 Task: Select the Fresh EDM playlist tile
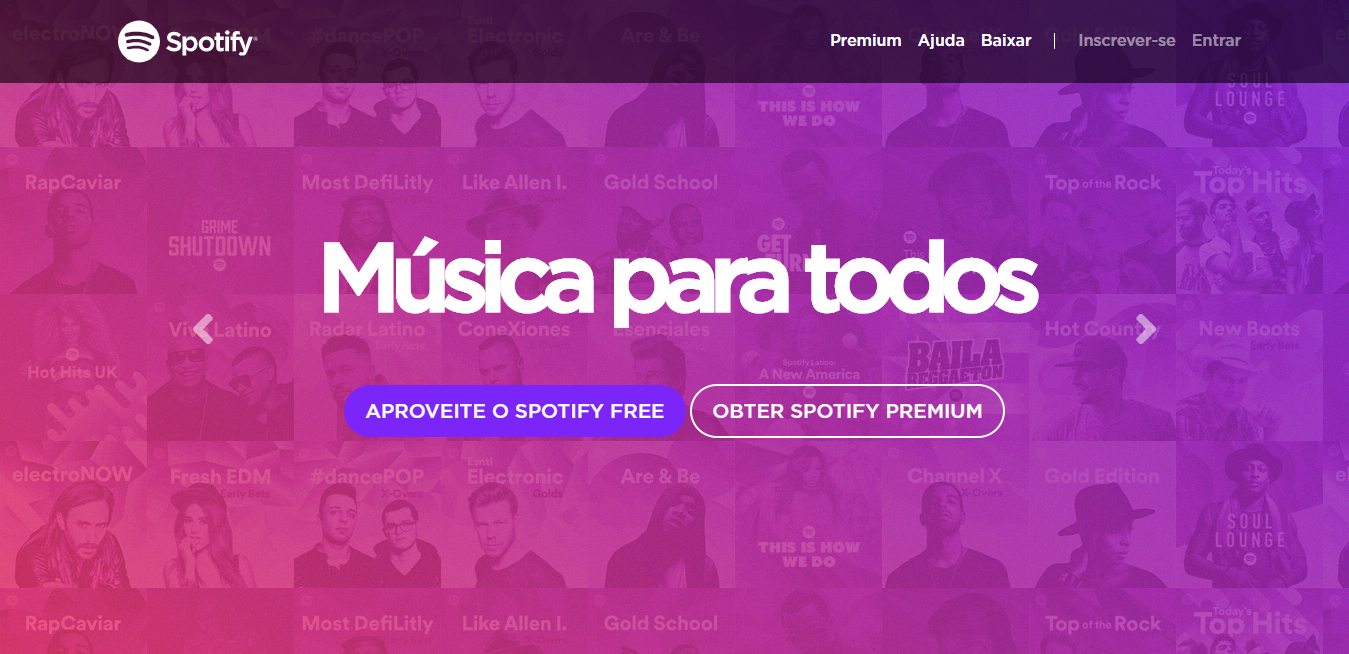[x=220, y=515]
